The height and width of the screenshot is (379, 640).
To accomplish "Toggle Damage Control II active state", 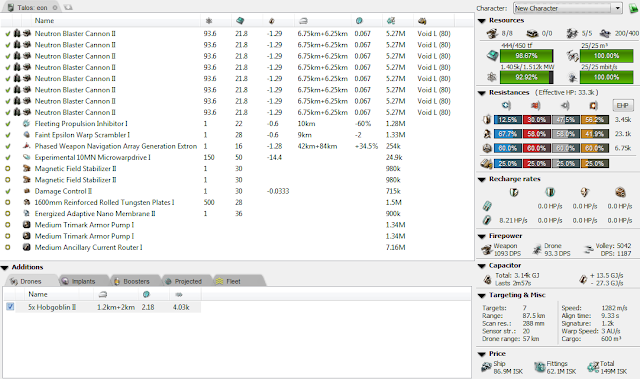I will [x=7, y=191].
